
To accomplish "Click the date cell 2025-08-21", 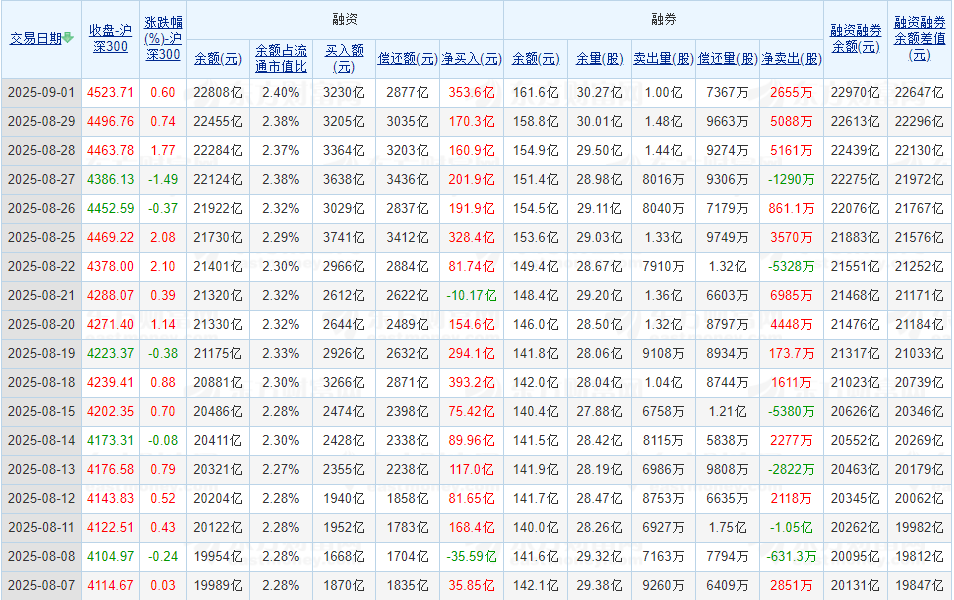I will (x=41, y=295).
